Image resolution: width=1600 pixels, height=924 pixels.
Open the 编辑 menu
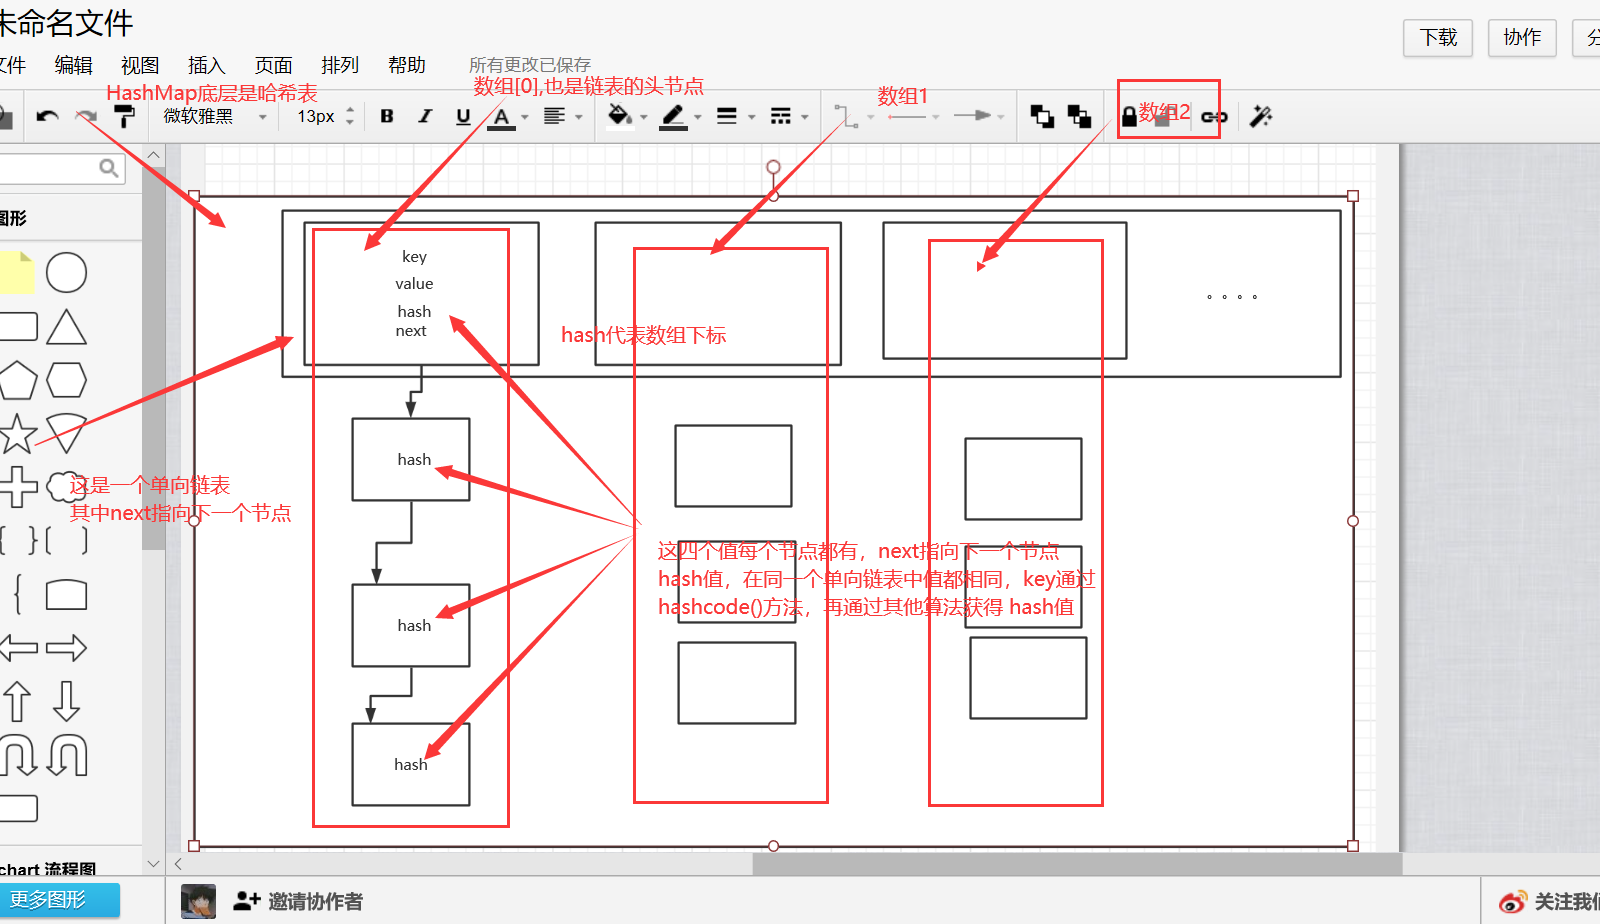[73, 65]
